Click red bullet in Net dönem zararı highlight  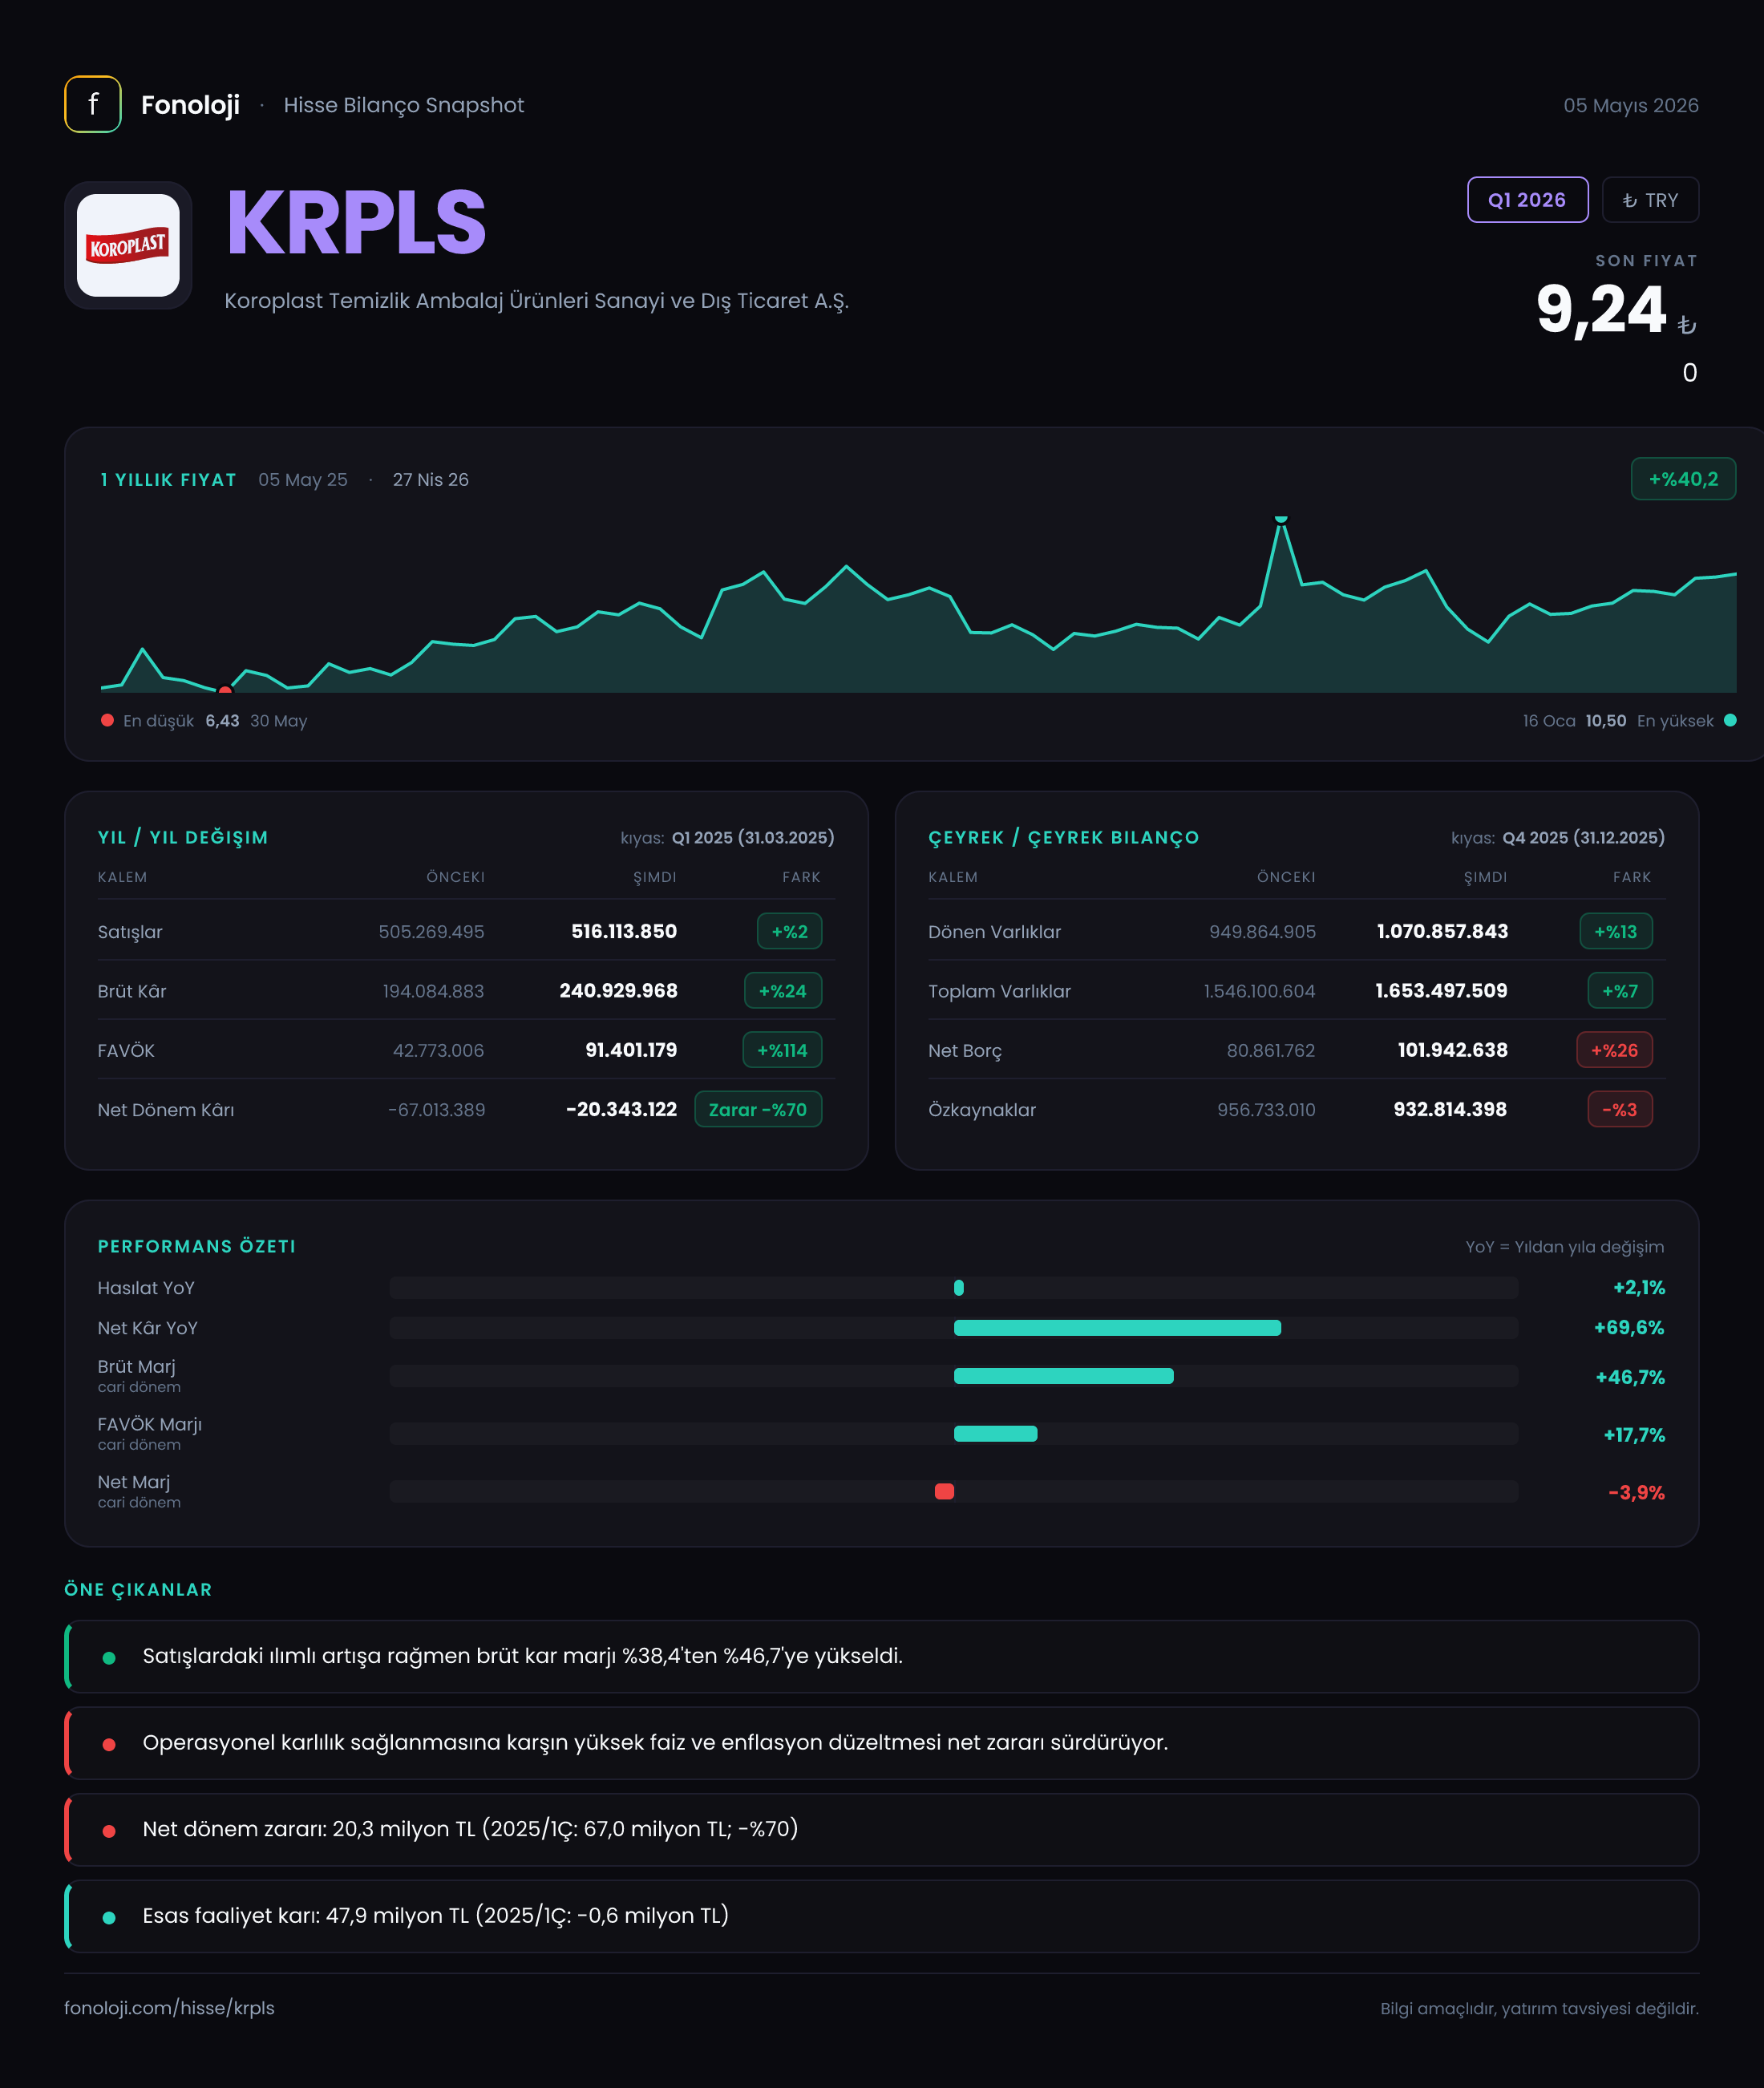pos(109,1830)
